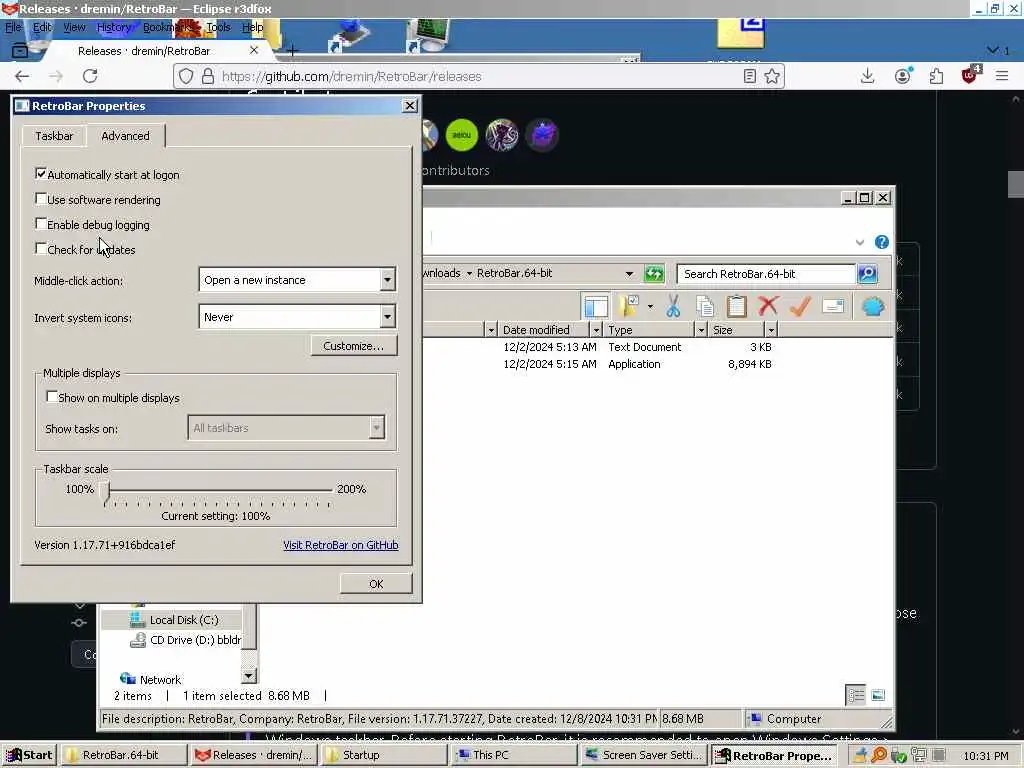Viewport: 1024px width, 768px height.
Task: Select Network in the navigation pane
Action: (151, 679)
